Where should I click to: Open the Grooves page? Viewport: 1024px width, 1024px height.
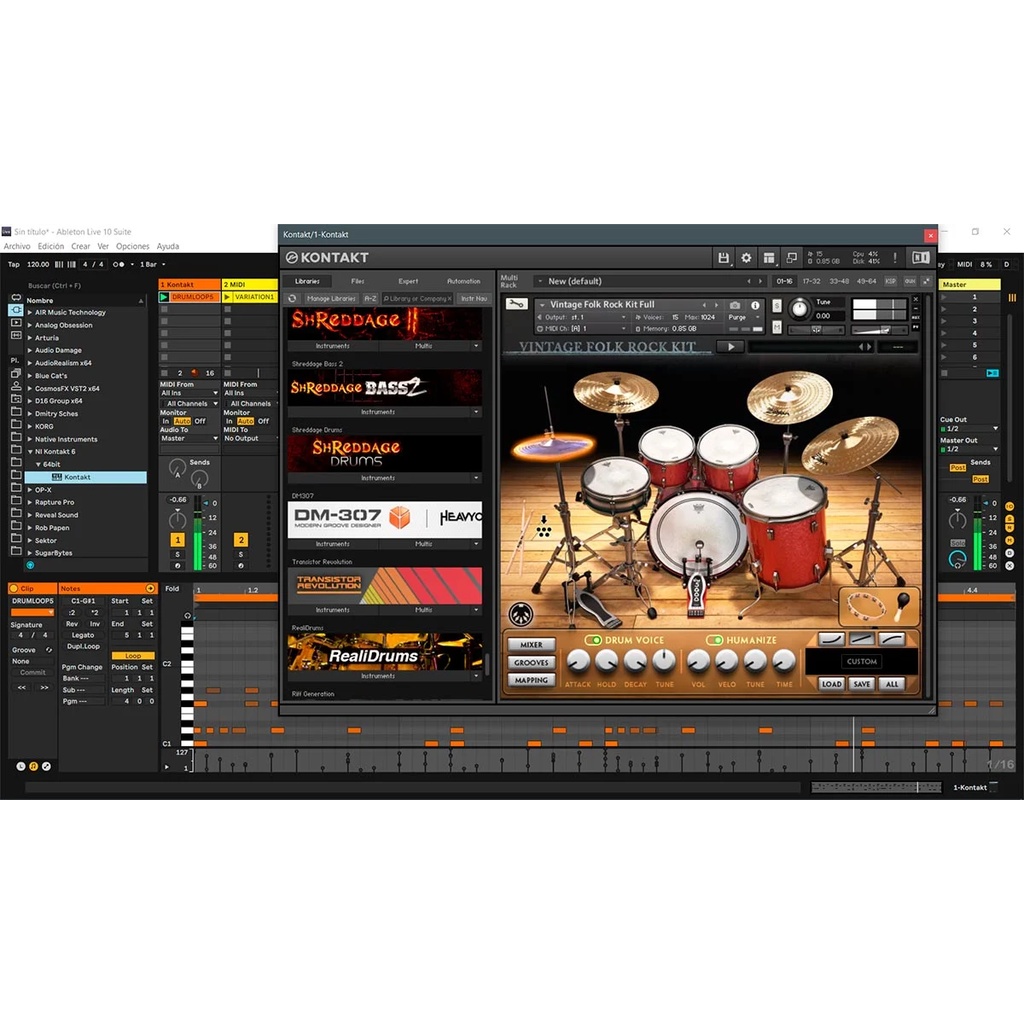coord(531,662)
